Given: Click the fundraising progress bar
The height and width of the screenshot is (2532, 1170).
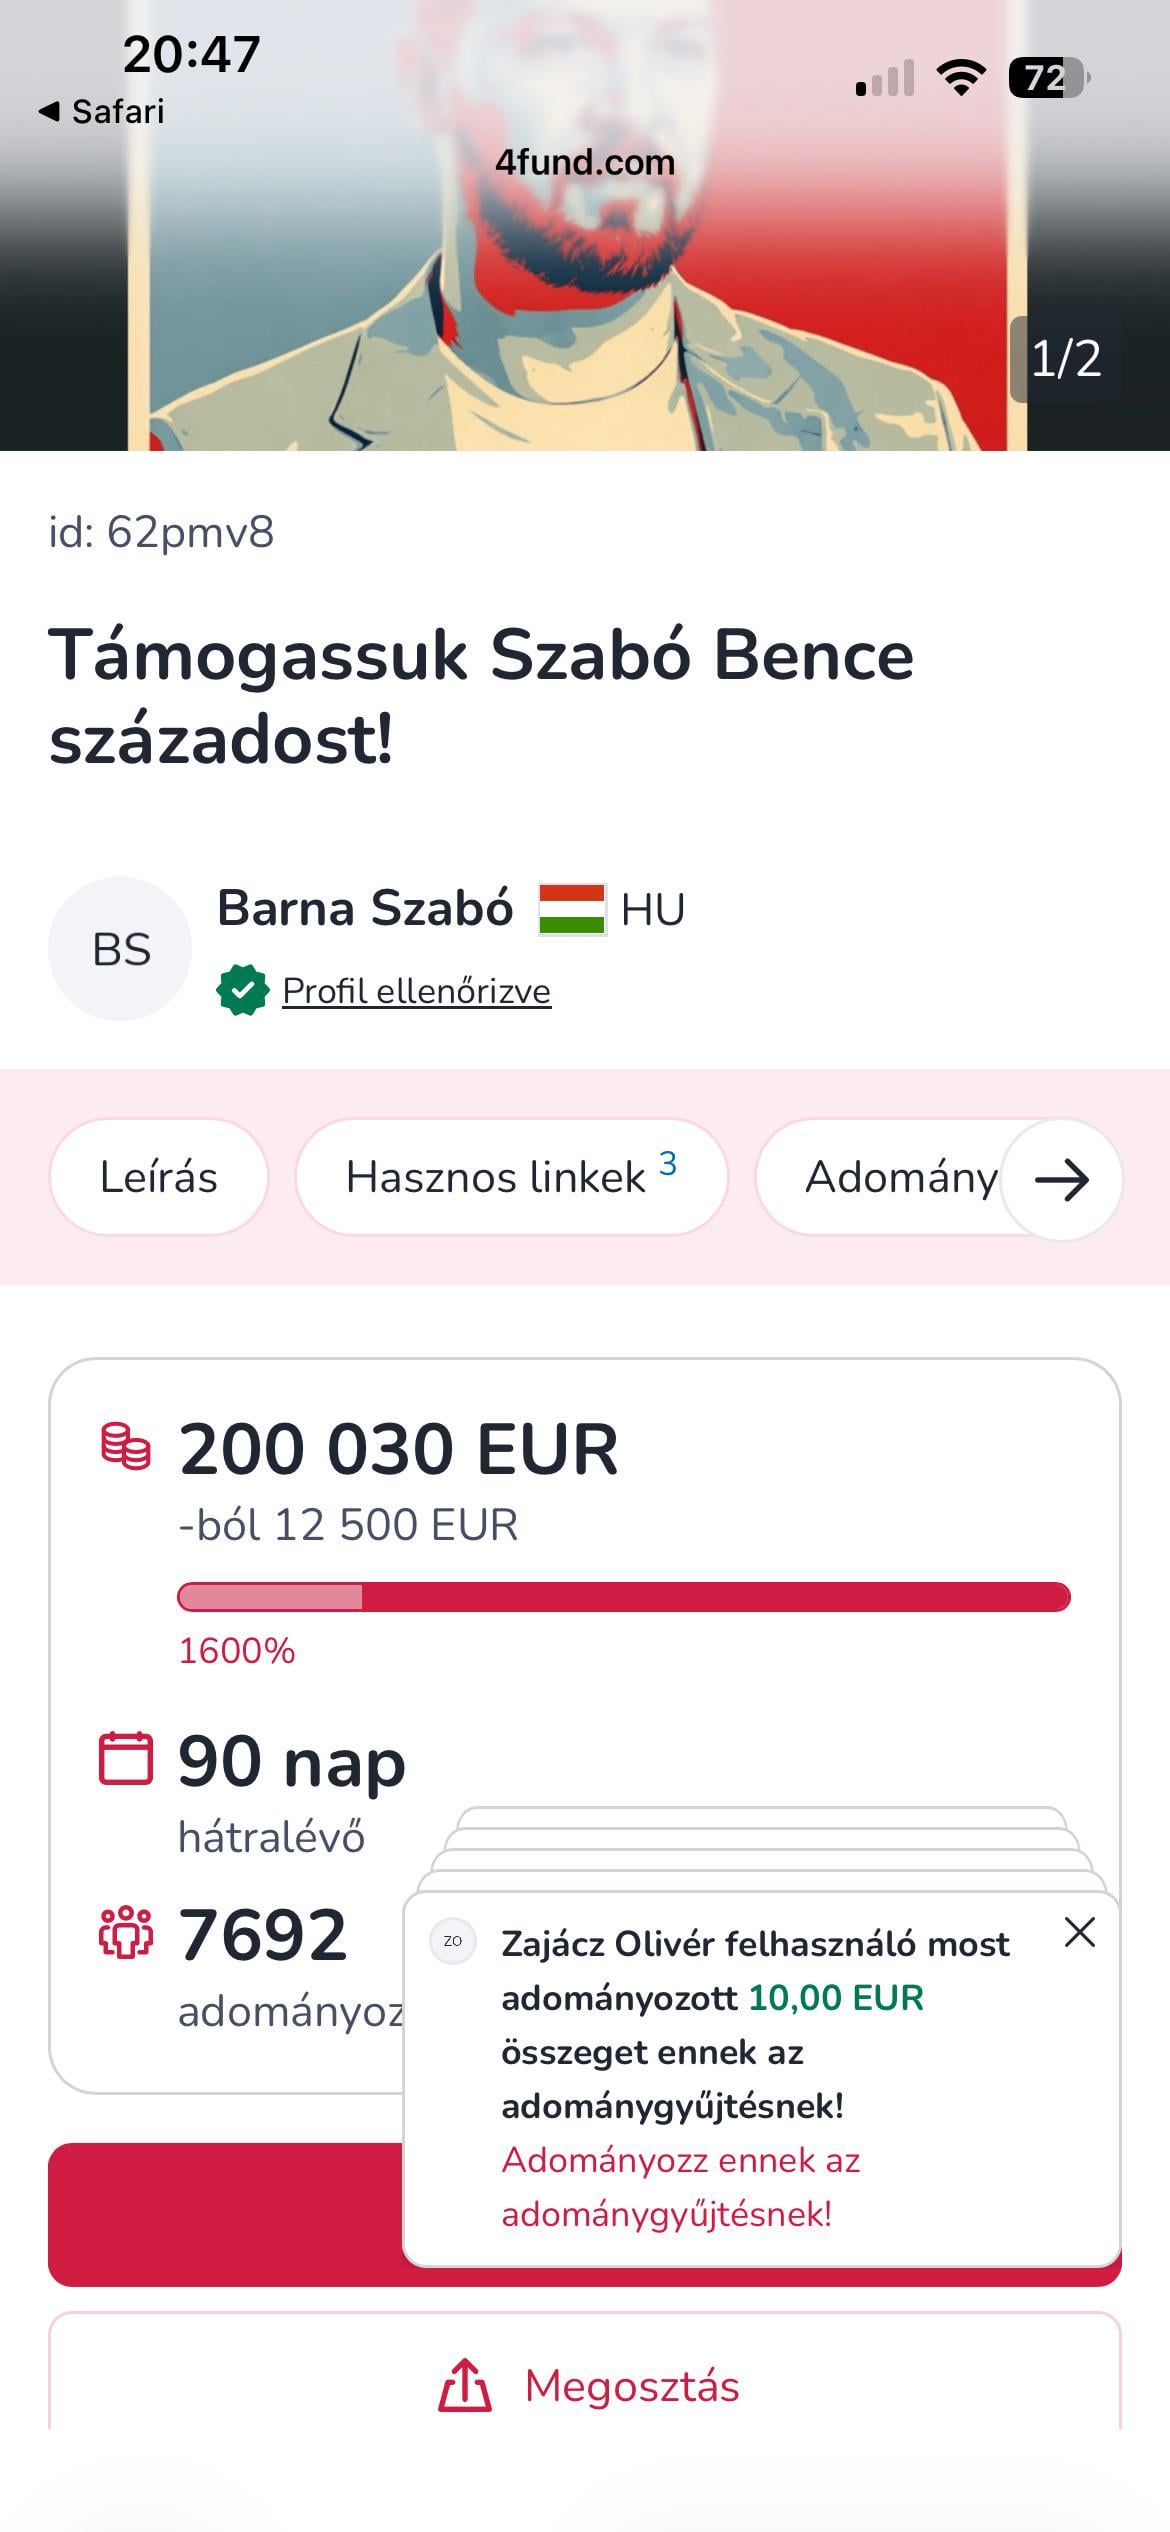Looking at the screenshot, I should pos(624,1597).
